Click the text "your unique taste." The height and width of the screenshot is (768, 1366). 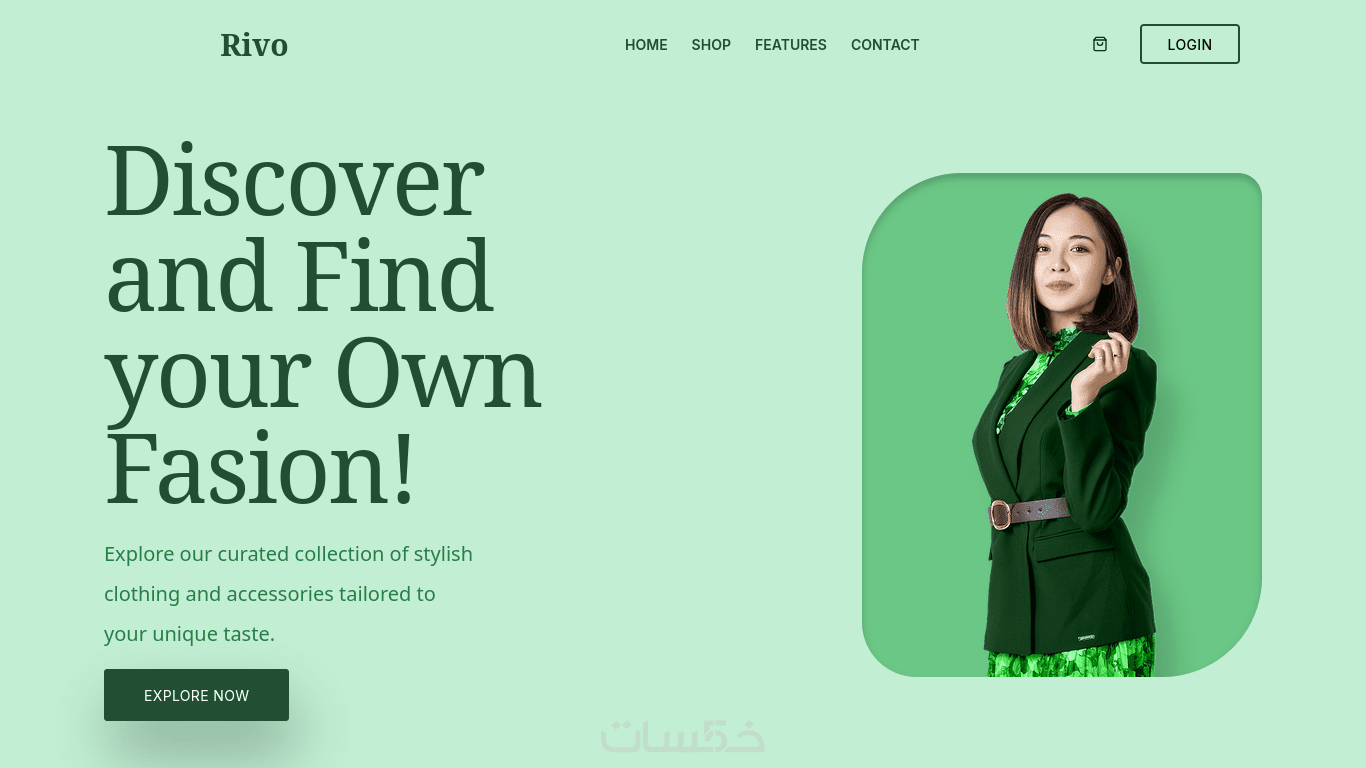click(x=189, y=634)
